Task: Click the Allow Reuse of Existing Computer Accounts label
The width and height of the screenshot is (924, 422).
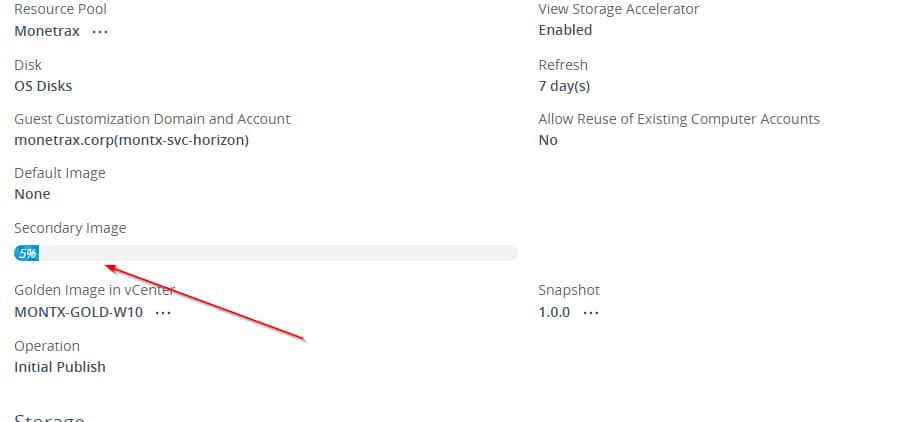Action: [678, 119]
